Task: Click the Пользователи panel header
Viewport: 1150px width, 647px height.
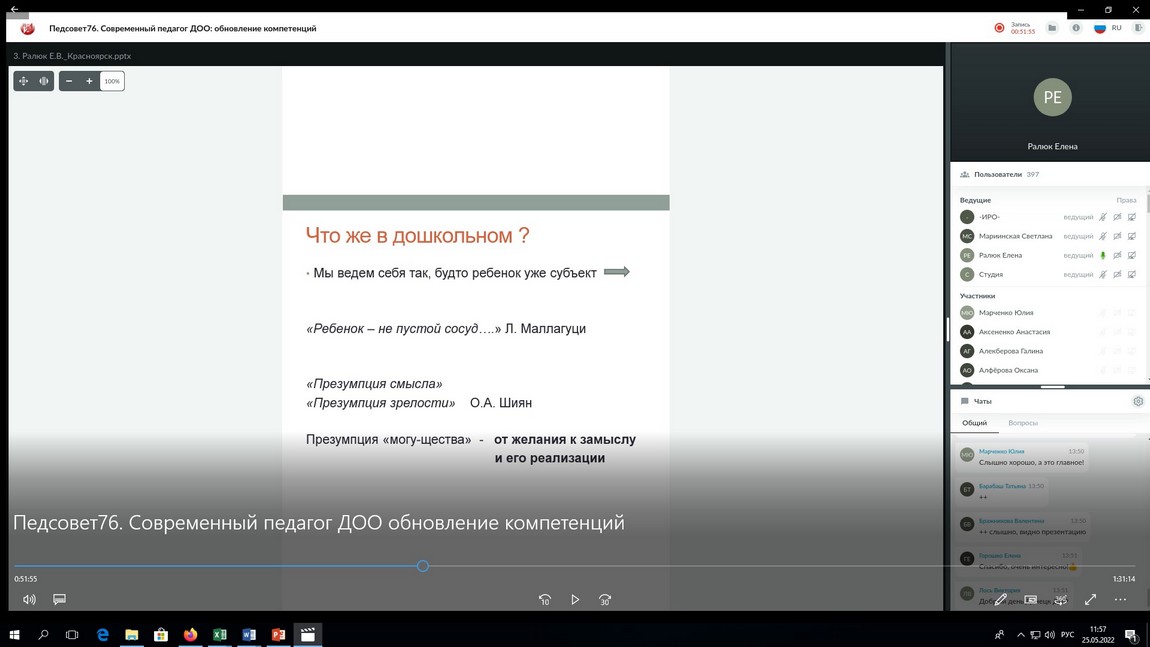Action: (x=999, y=175)
